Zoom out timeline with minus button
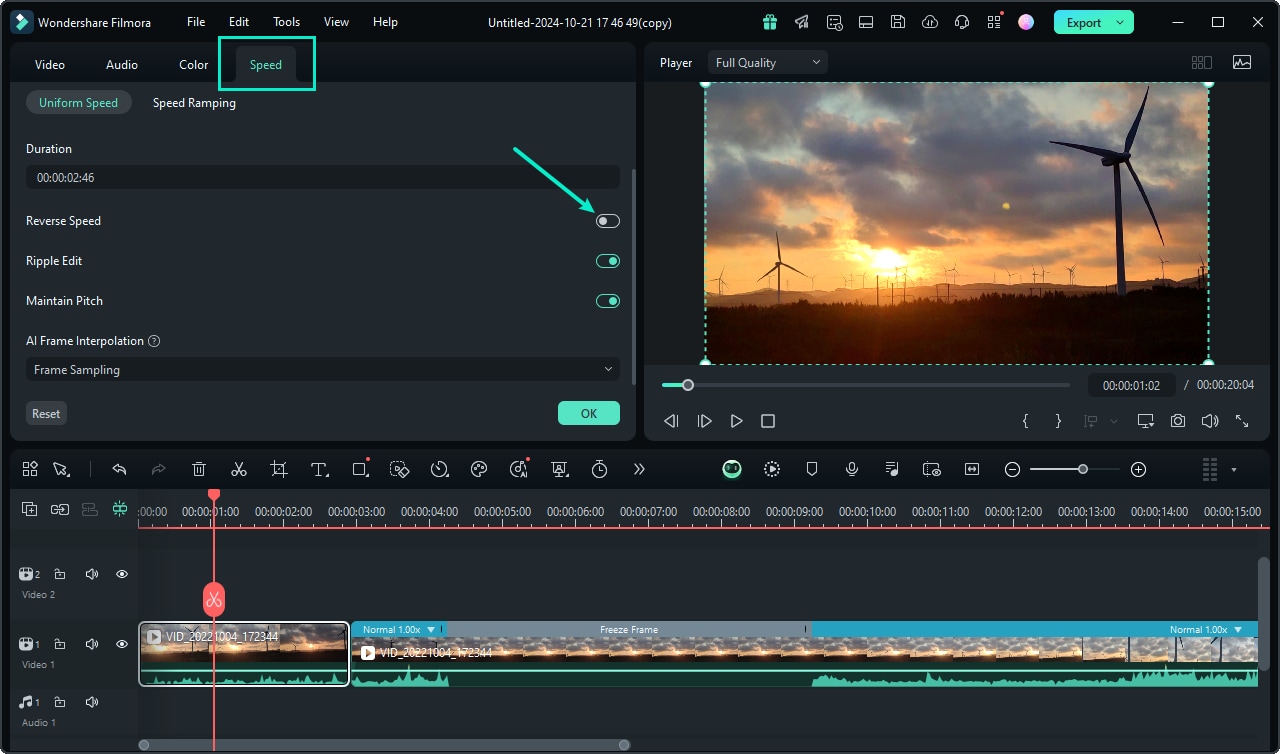Screen dimensions: 1280x754 click(x=1012, y=469)
